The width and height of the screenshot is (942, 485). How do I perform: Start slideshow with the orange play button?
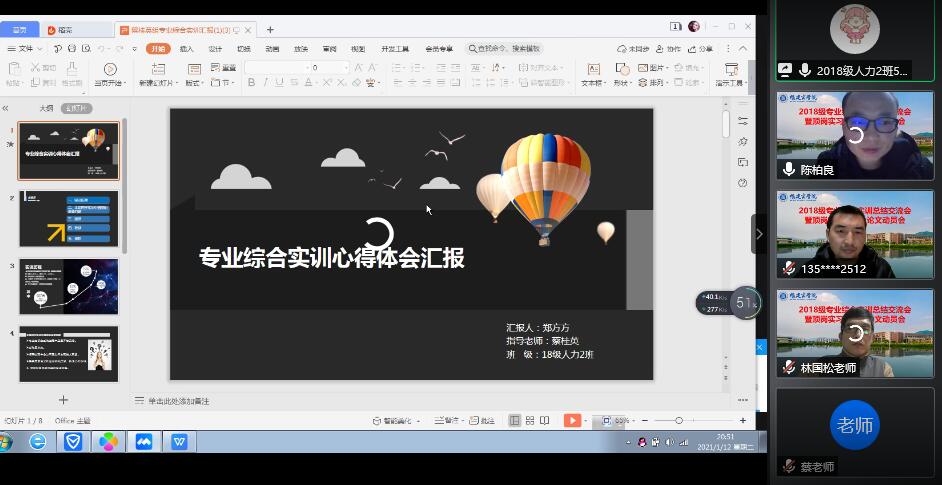tap(571, 421)
